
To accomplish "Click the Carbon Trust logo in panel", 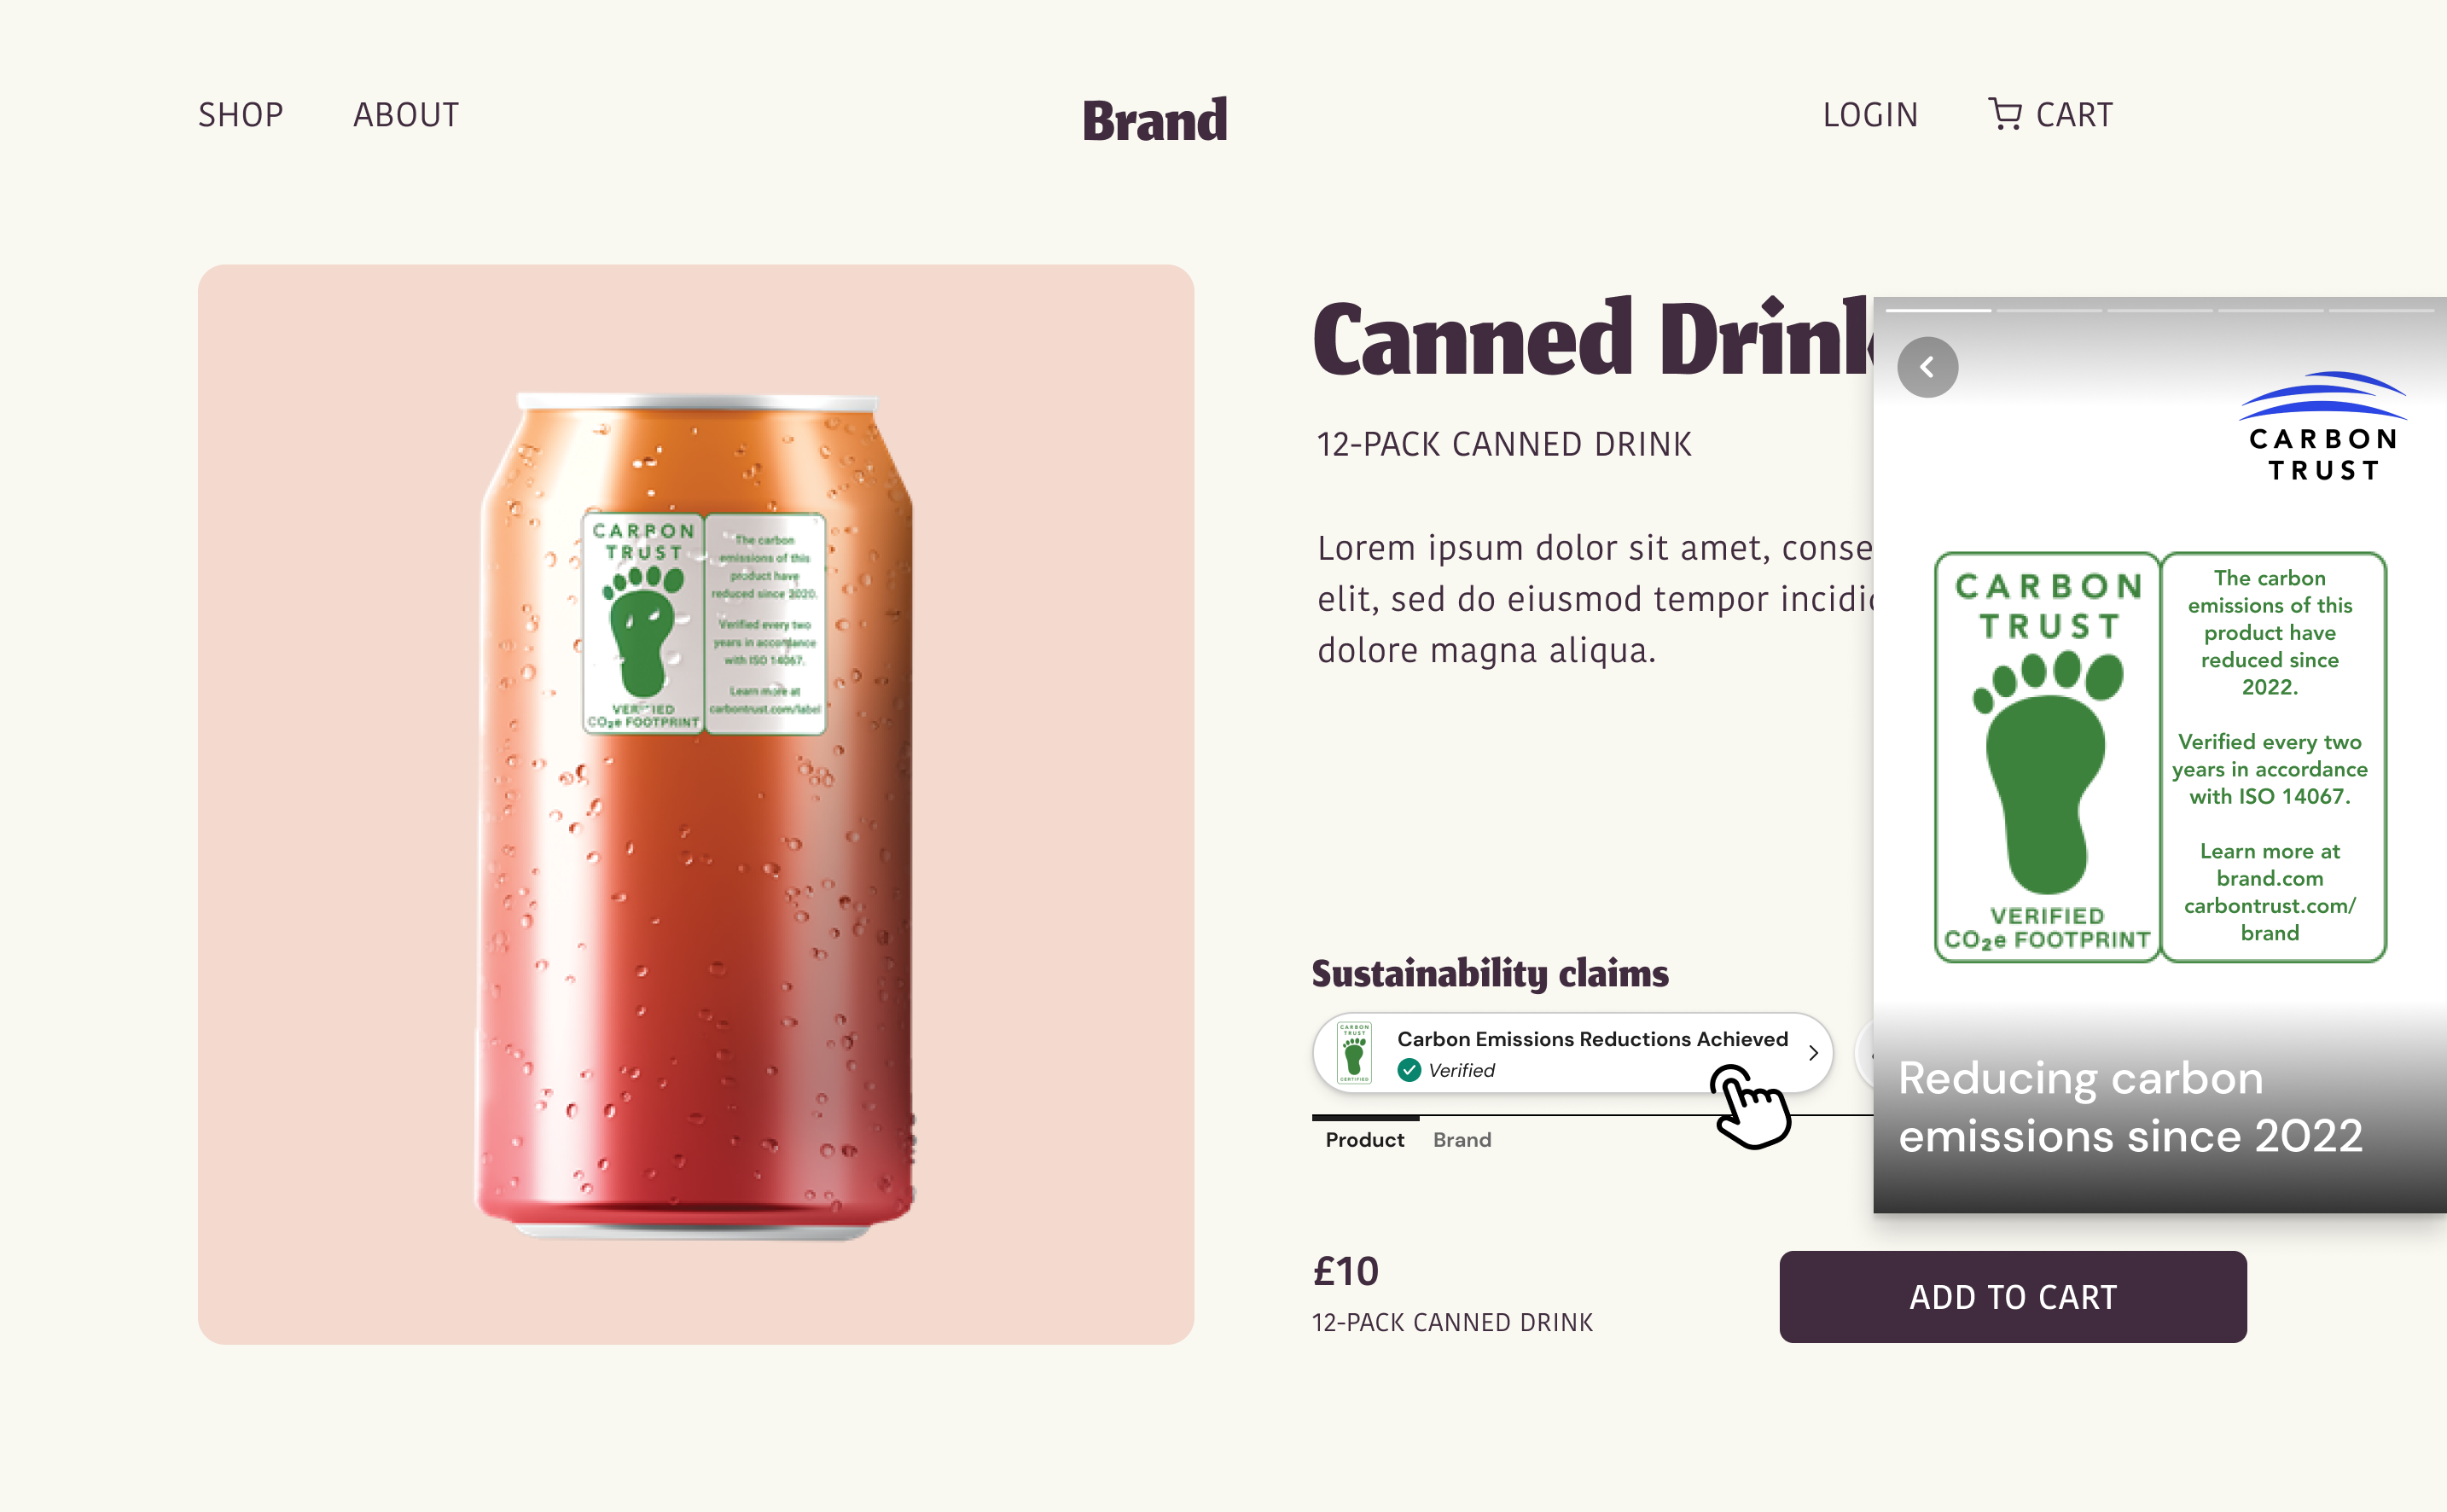I will 2323,427.
